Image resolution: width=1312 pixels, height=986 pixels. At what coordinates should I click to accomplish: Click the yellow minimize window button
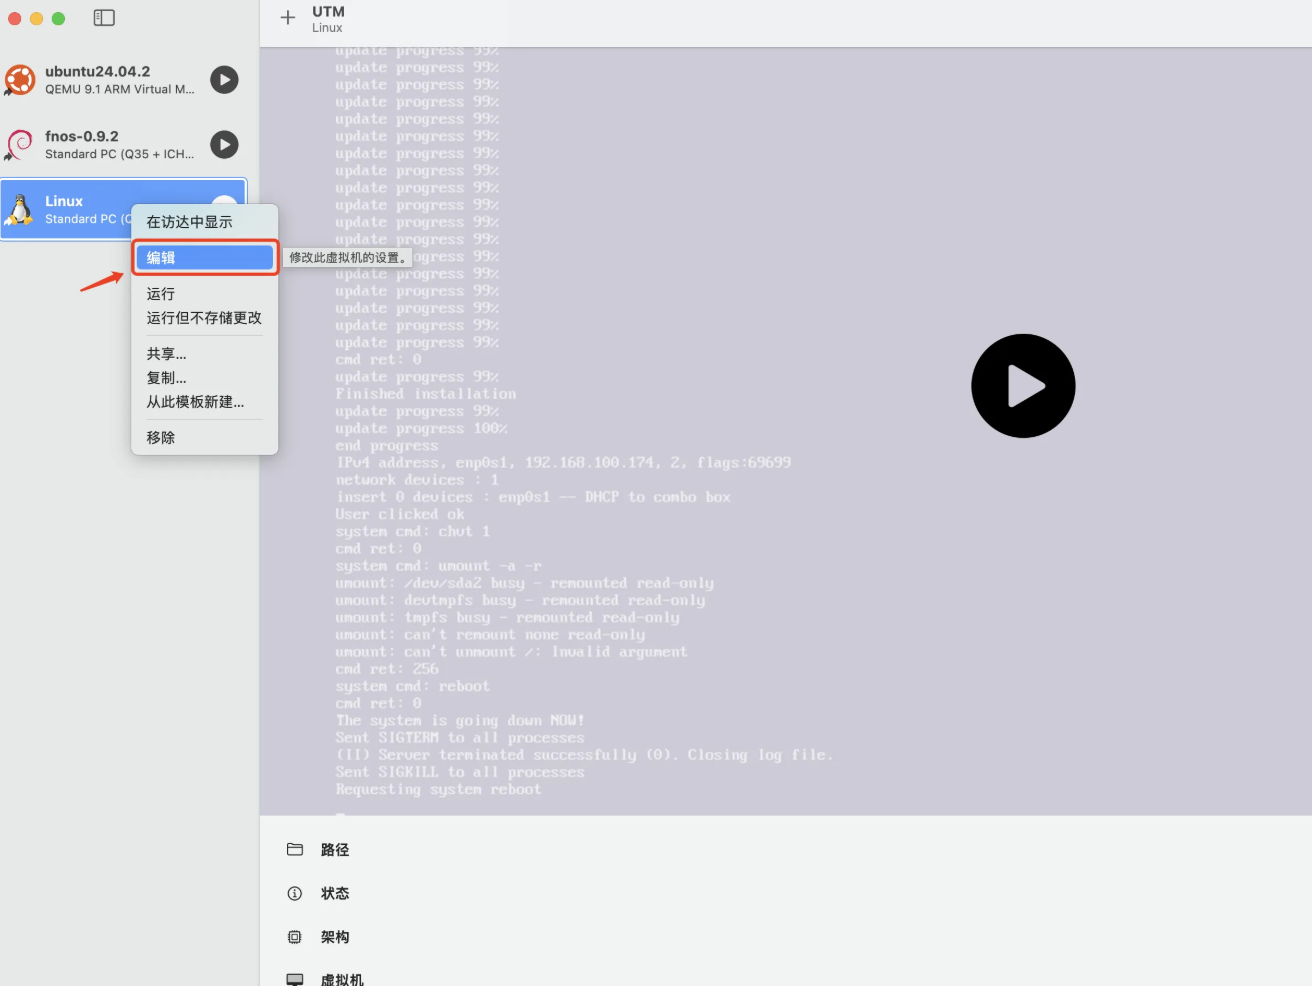(x=36, y=18)
